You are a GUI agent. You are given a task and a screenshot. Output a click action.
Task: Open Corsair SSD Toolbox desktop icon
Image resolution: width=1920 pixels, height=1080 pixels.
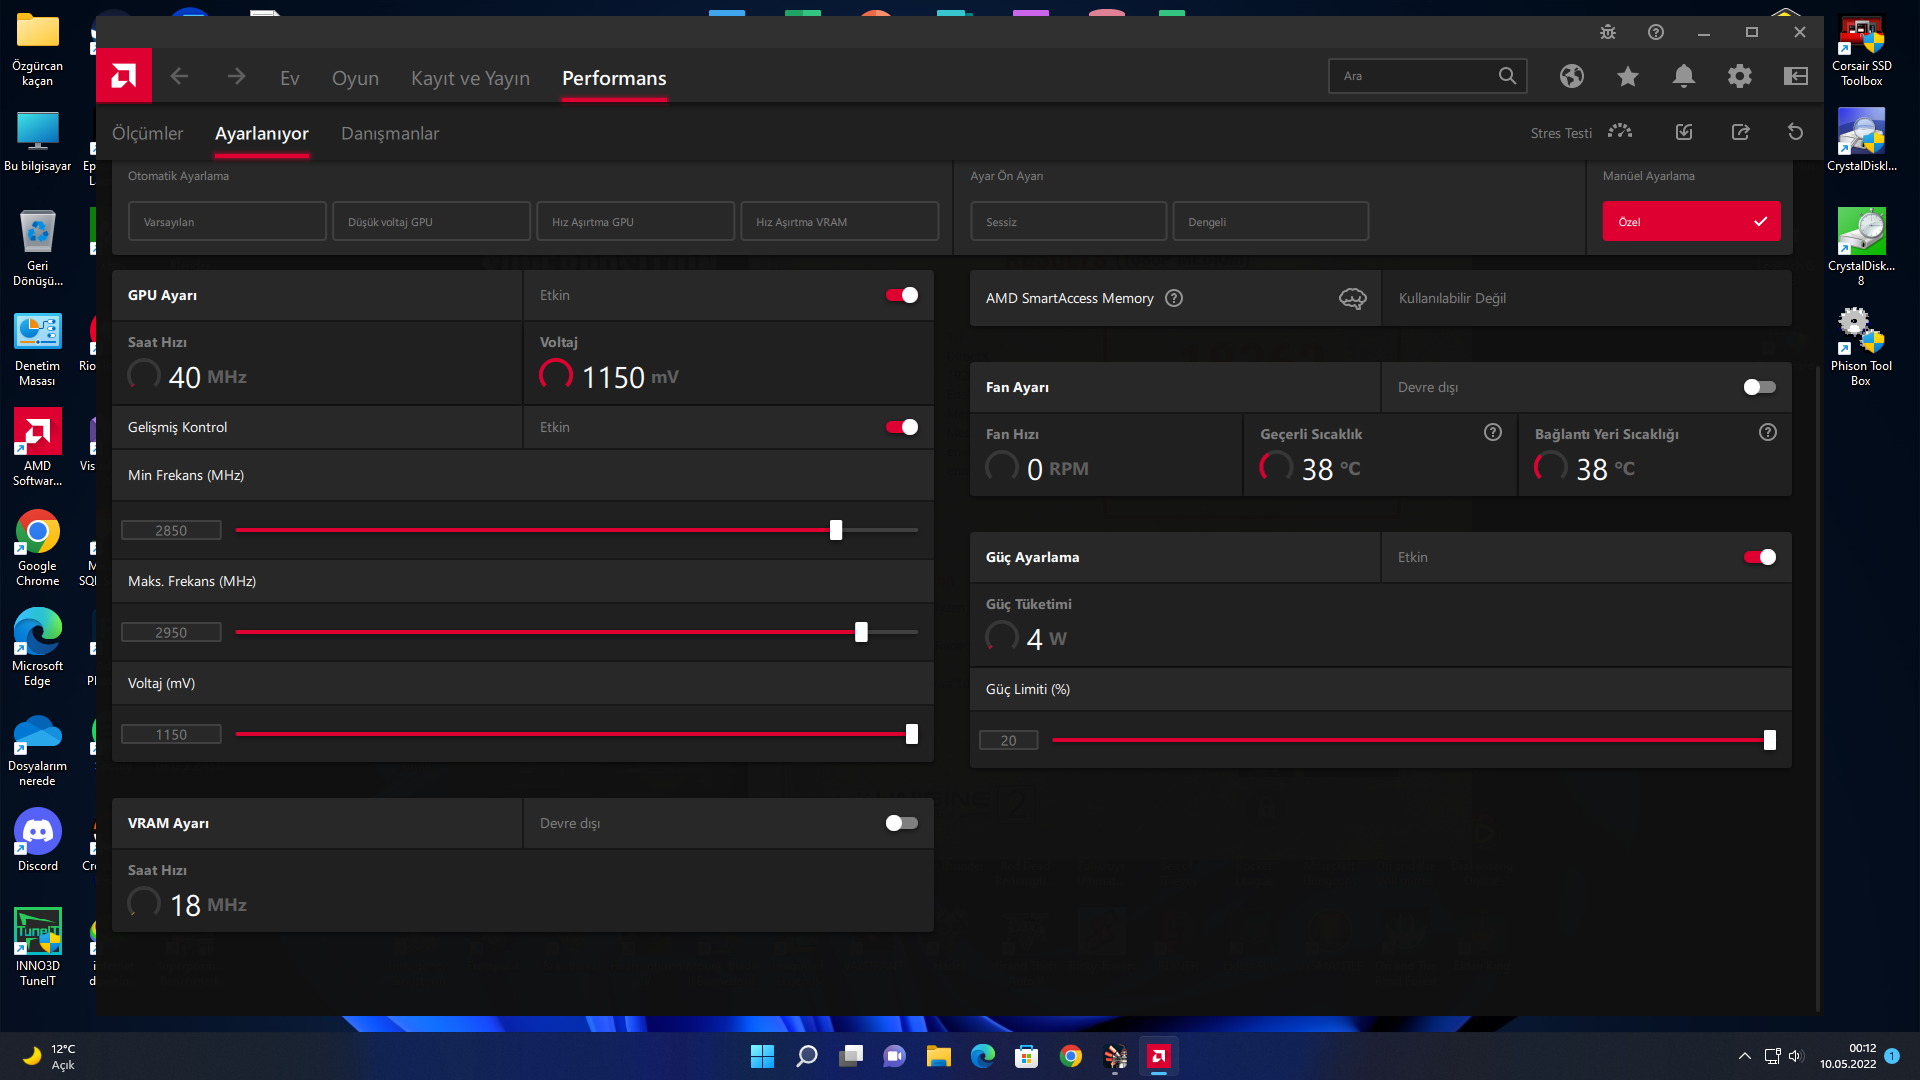pos(1861,50)
